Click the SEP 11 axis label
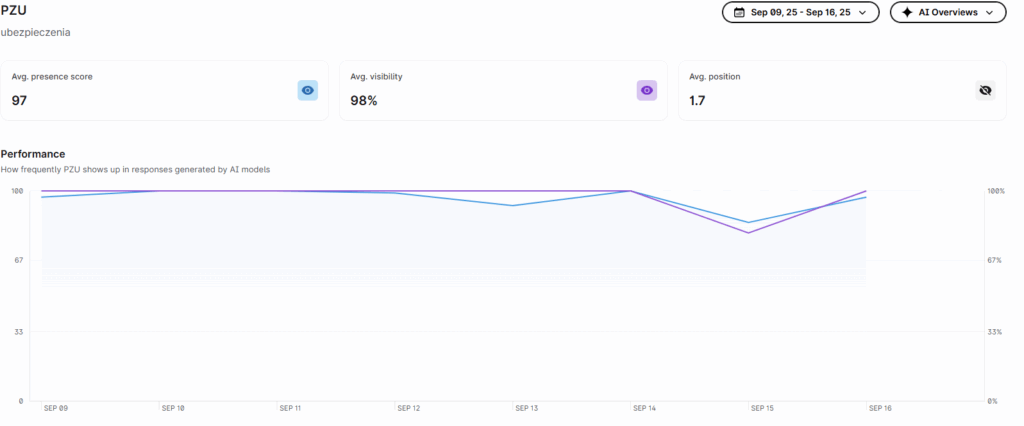1024x426 pixels. [x=290, y=408]
